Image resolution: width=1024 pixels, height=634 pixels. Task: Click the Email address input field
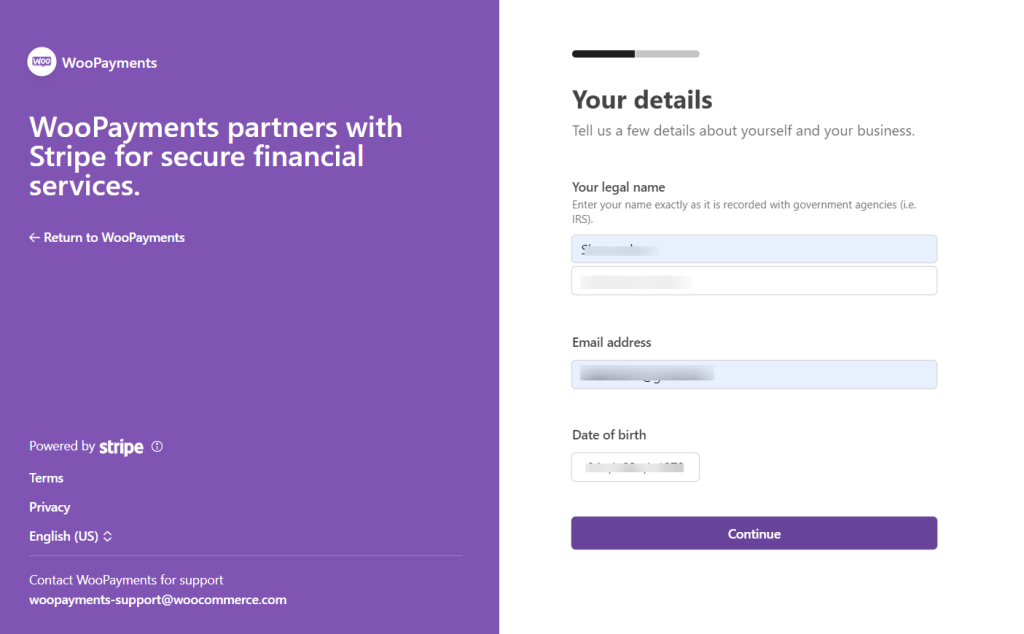pos(754,375)
